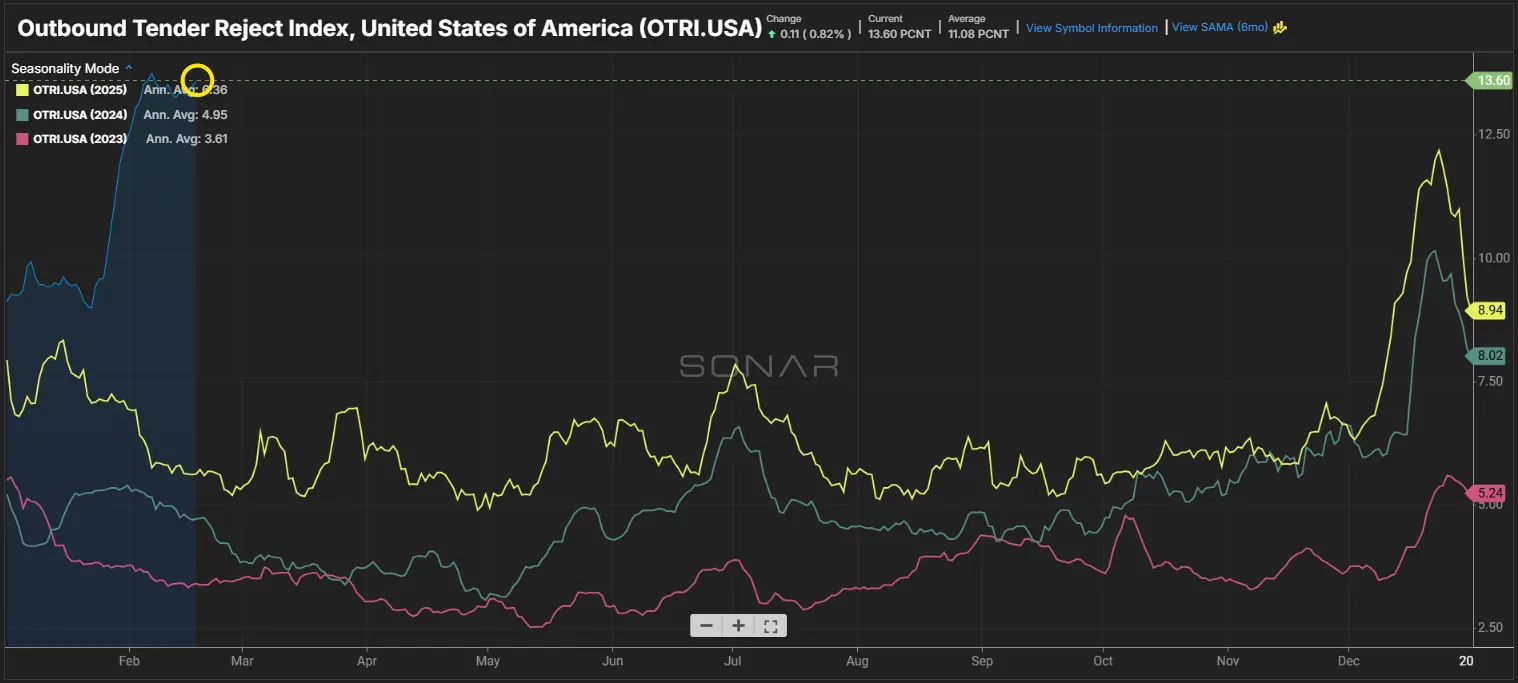1518x683 pixels.
Task: Open the View SAMA (6mo) link
Action: [1219, 28]
